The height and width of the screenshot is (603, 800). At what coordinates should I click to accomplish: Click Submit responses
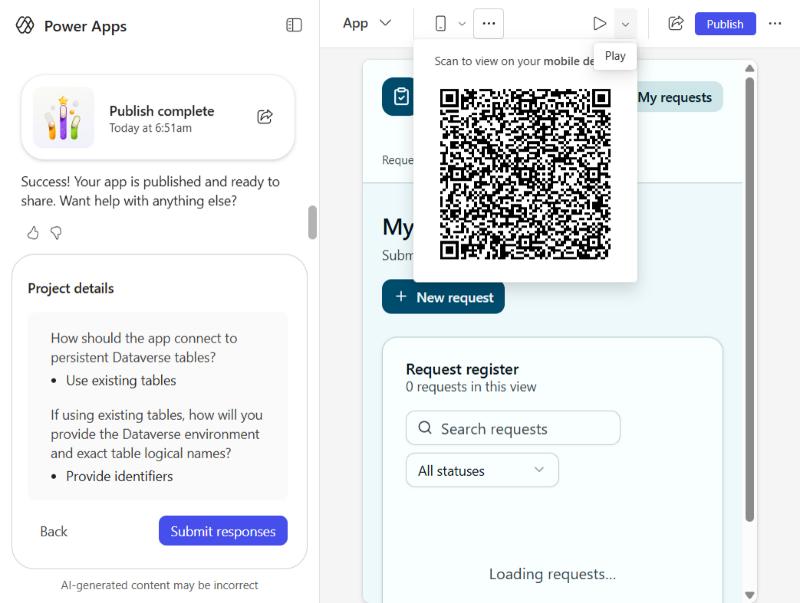click(x=223, y=531)
